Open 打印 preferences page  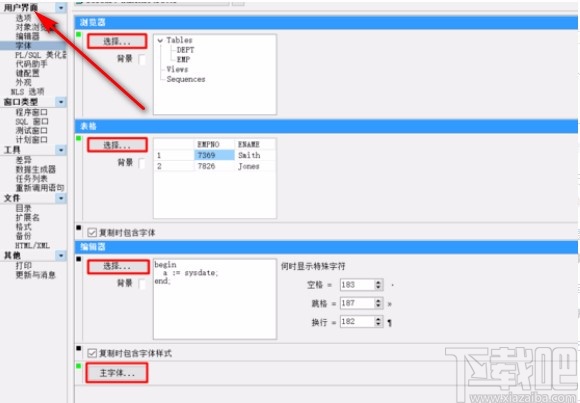coord(23,266)
